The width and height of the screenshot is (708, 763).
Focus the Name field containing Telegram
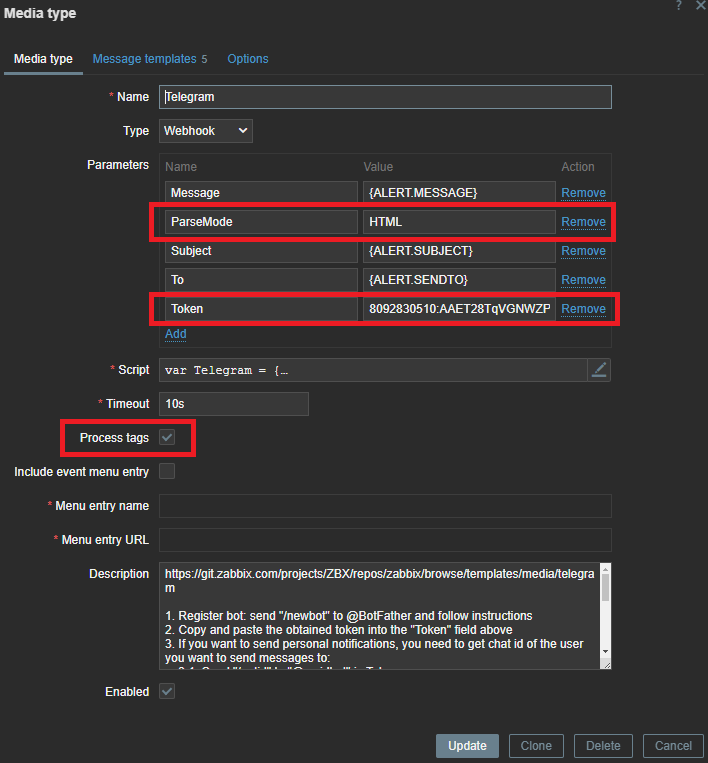click(x=385, y=97)
